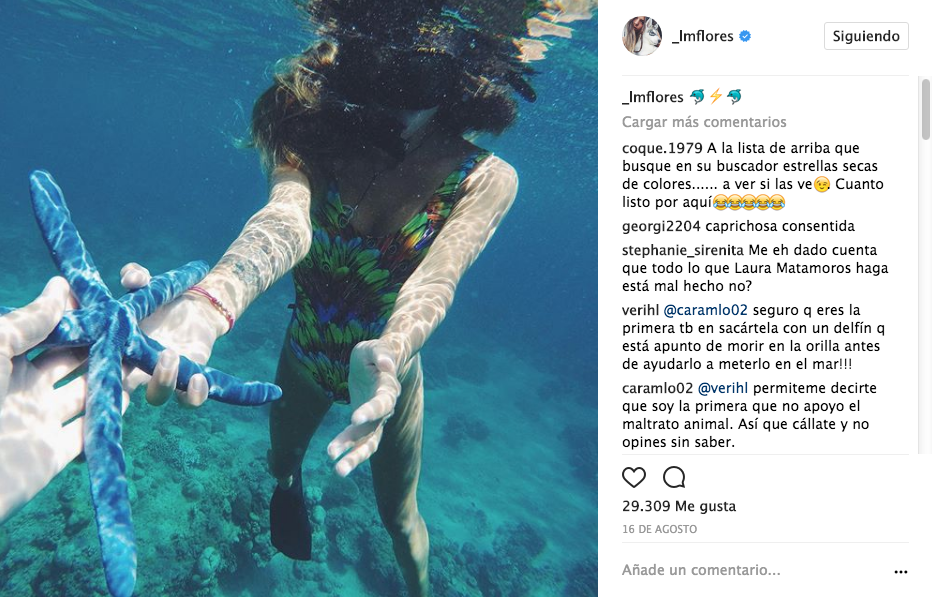Click the @caramlo02 mention
The height and width of the screenshot is (597, 932).
706,310
